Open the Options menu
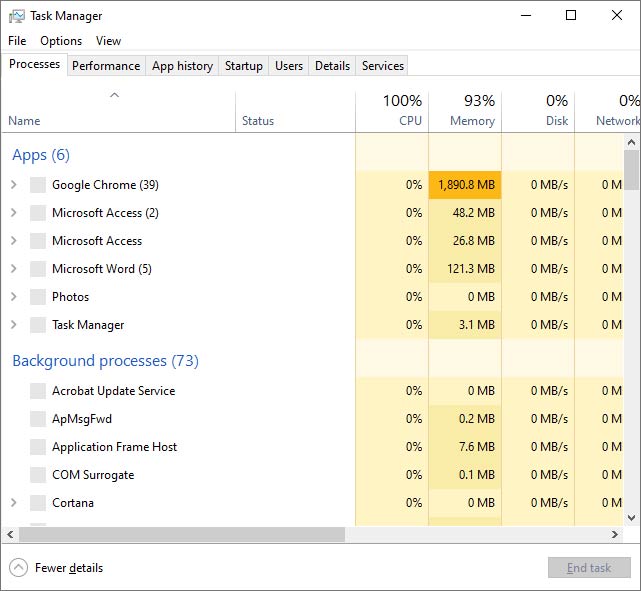 click(x=61, y=41)
